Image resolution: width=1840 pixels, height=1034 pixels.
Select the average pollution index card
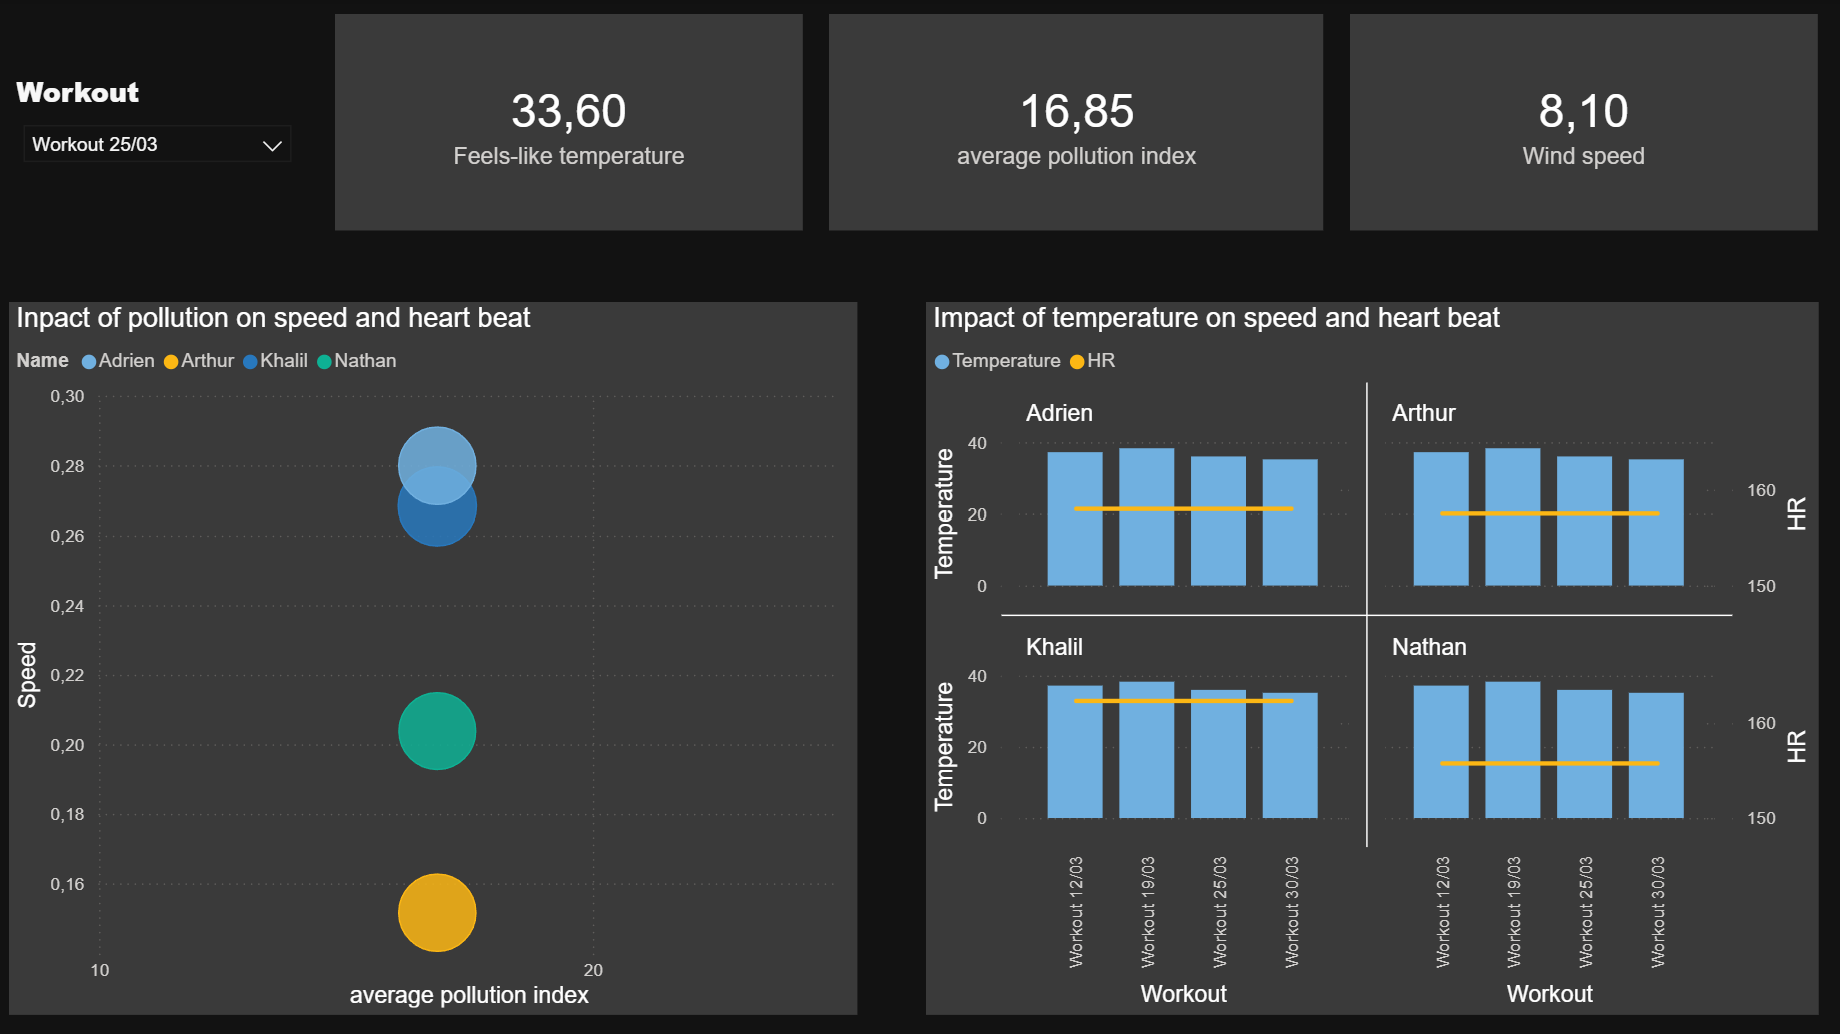coord(1075,122)
